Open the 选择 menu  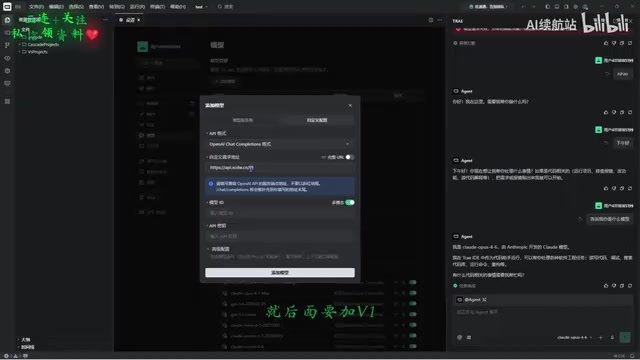[x=76, y=7]
